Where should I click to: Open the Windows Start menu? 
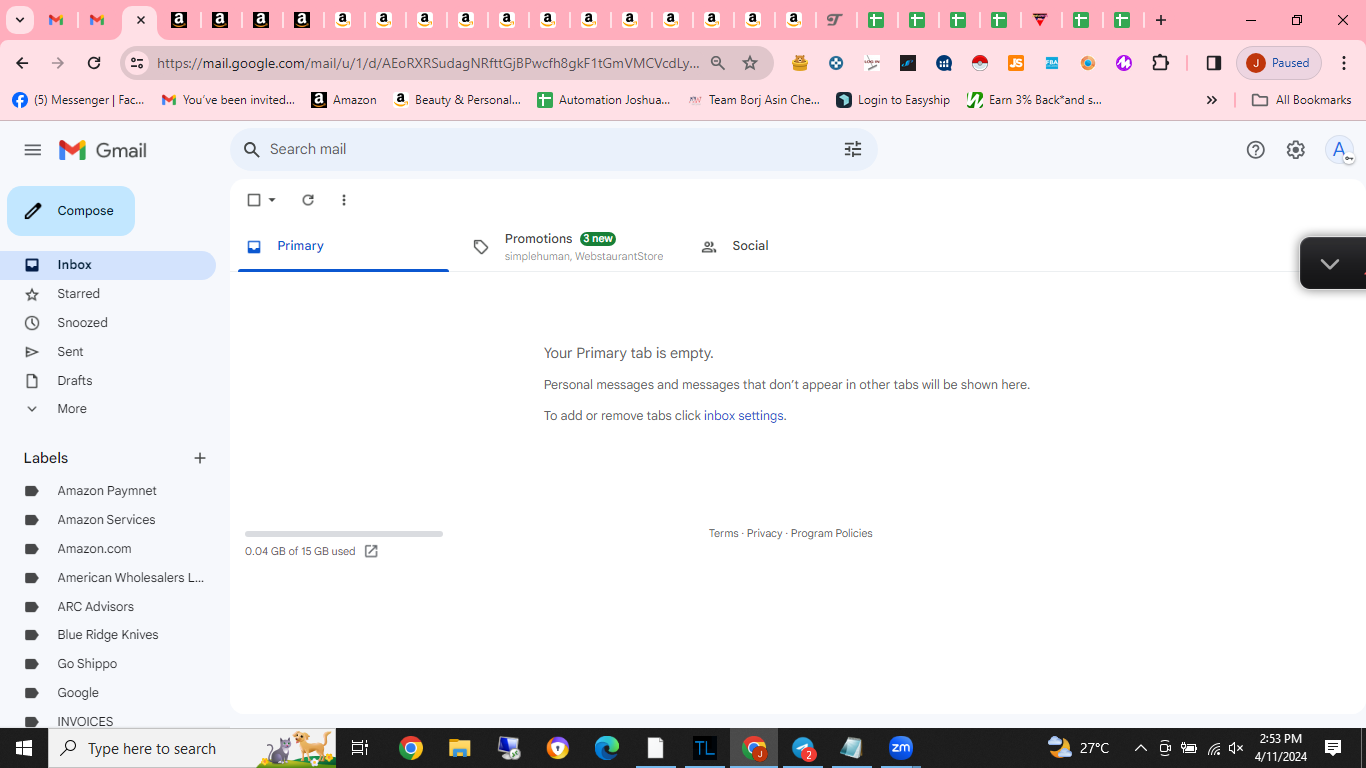tap(24, 748)
